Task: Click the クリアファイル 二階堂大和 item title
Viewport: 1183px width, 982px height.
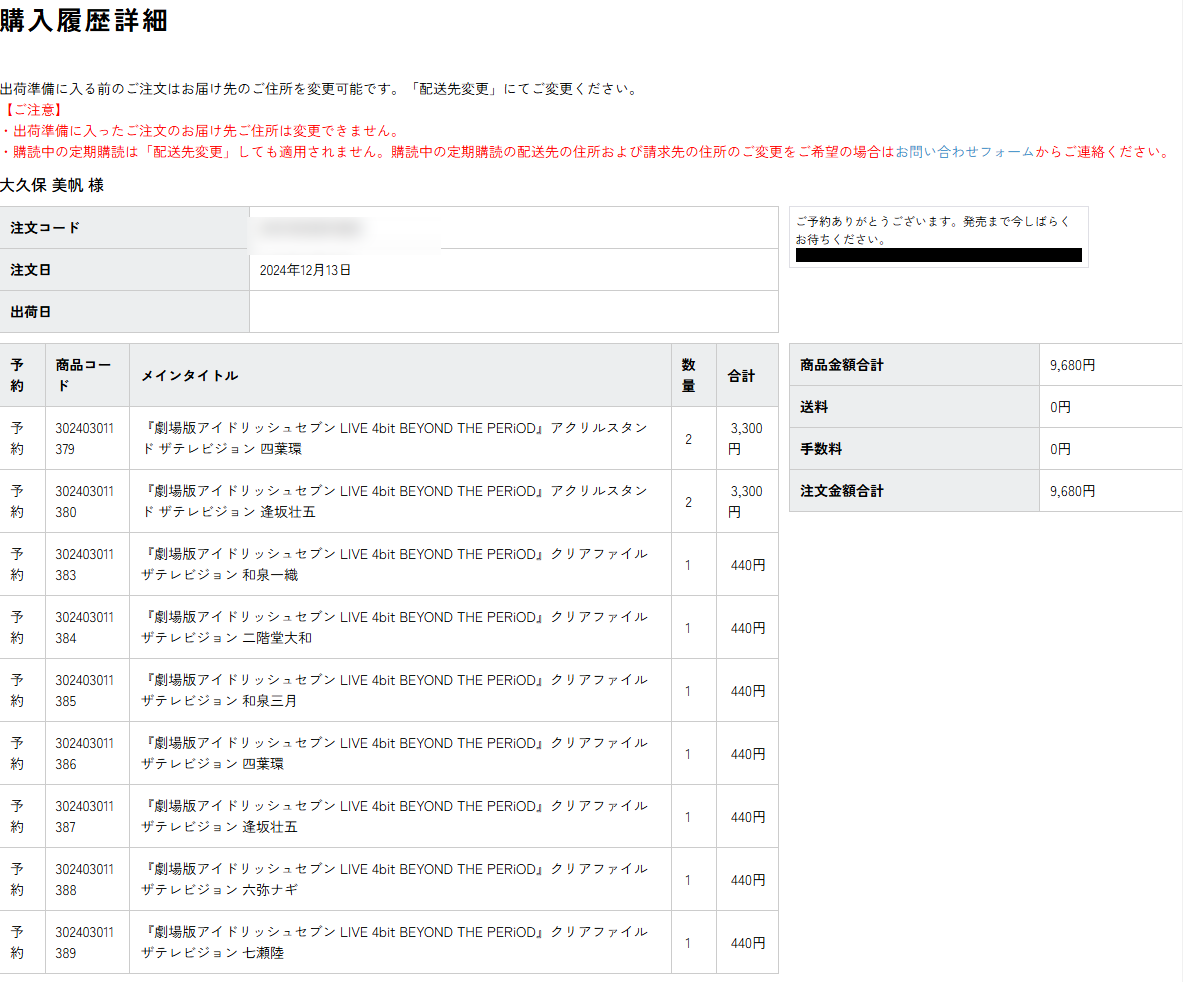Action: pos(395,628)
